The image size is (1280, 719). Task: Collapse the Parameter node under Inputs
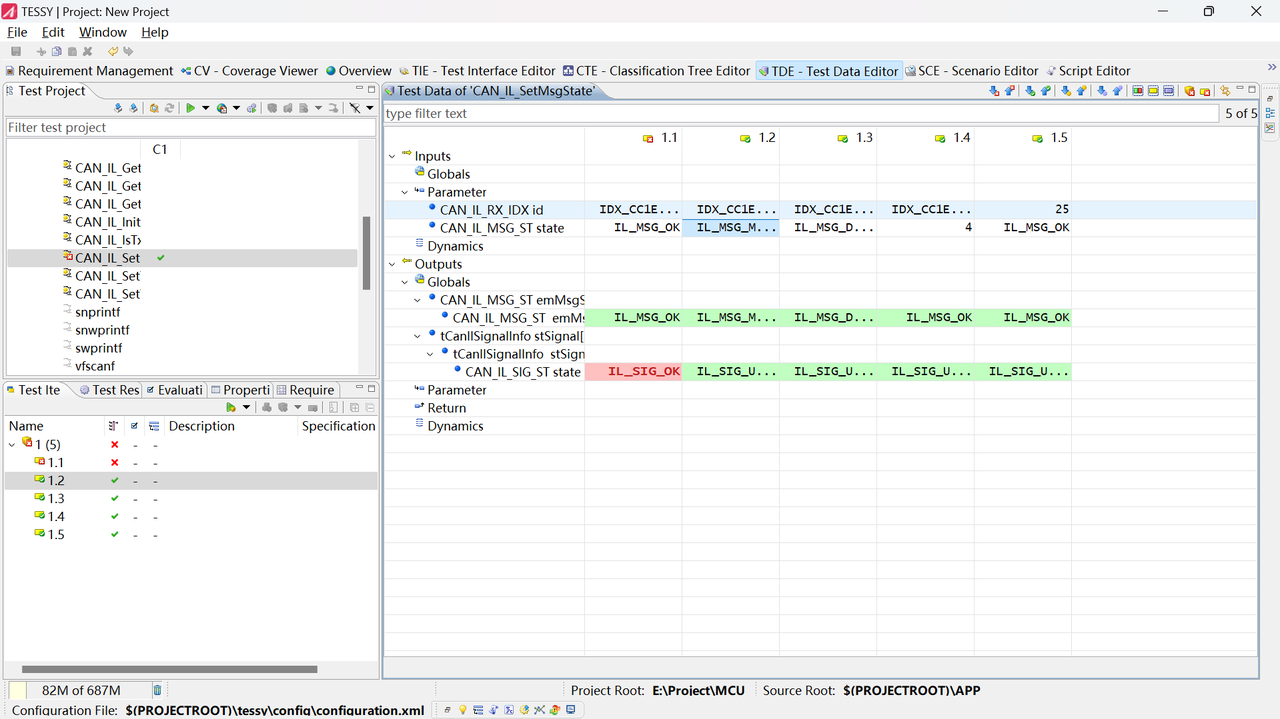404,192
